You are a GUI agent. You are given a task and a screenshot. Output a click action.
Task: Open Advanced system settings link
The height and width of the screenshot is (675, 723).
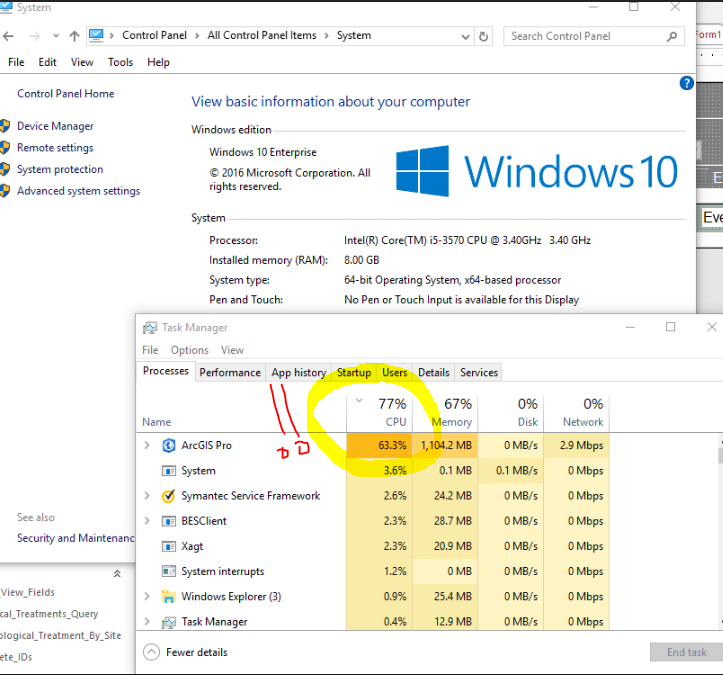point(79,191)
